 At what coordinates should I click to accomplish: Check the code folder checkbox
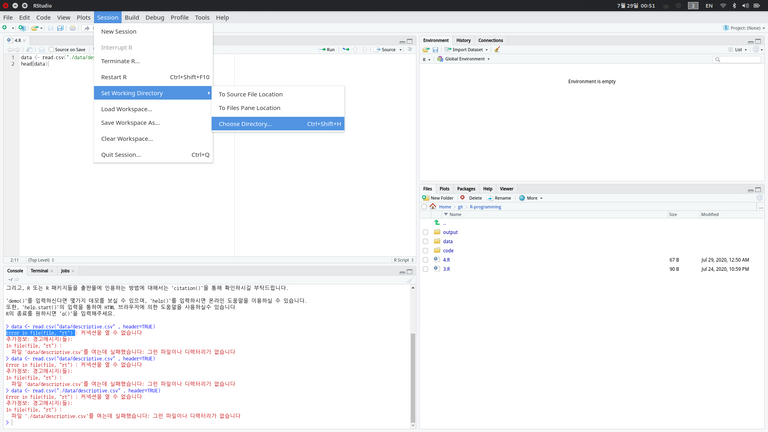pos(425,251)
